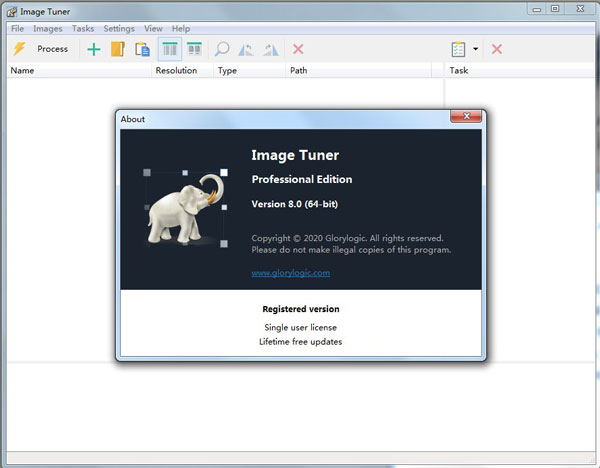Click the add task checklist icon
Viewport: 600px width, 468px height.
tap(458, 49)
